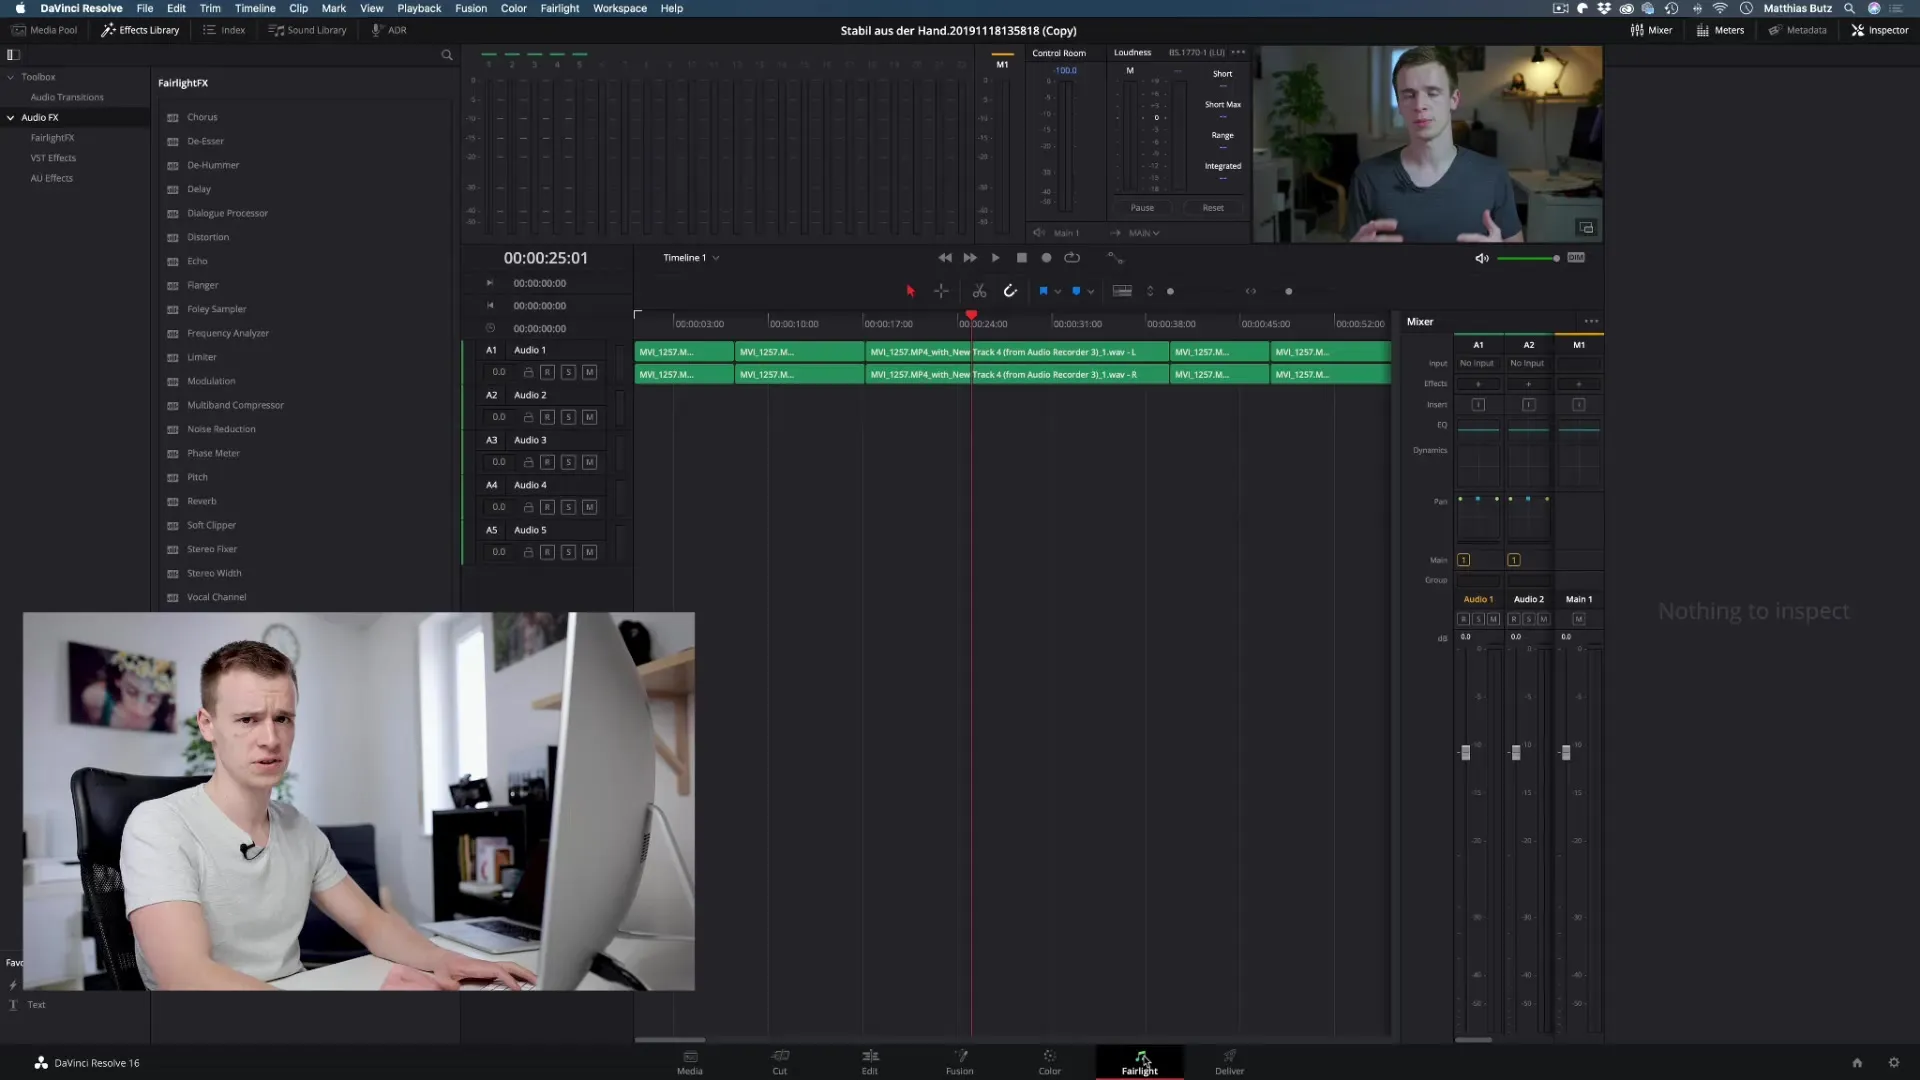This screenshot has width=1920, height=1080.
Task: Switch to the Color page tab
Action: pyautogui.click(x=1049, y=1061)
